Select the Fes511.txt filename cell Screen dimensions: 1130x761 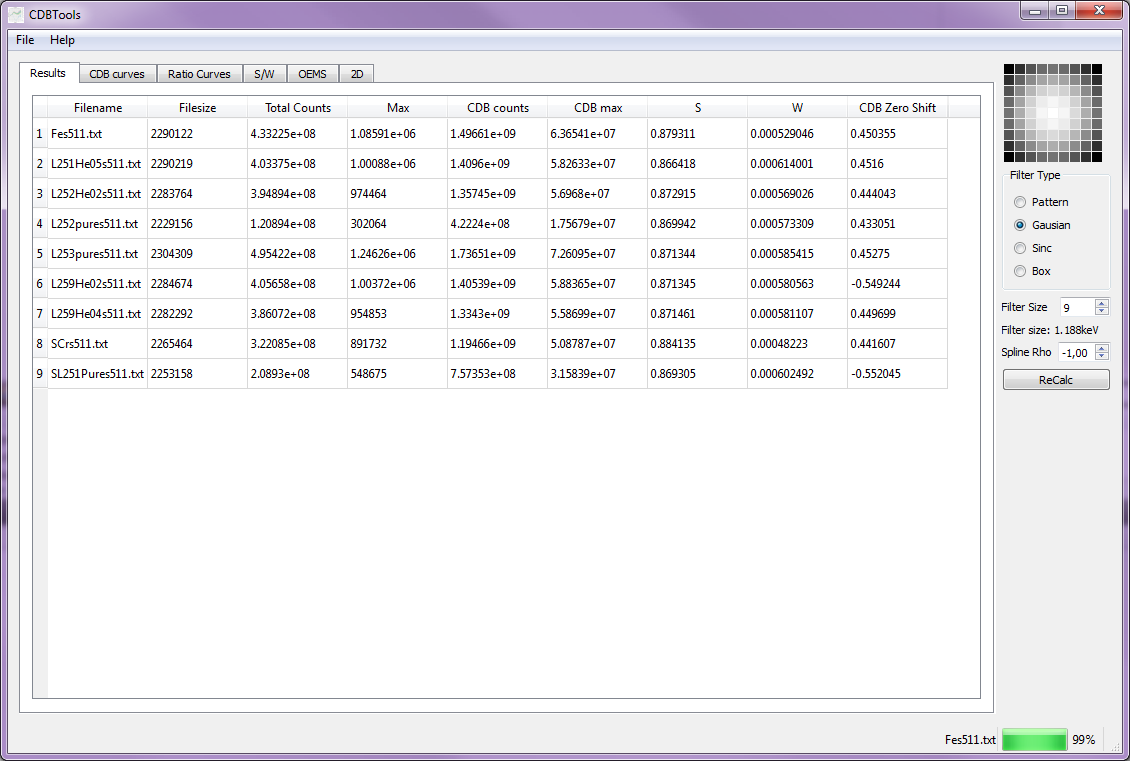click(x=97, y=133)
